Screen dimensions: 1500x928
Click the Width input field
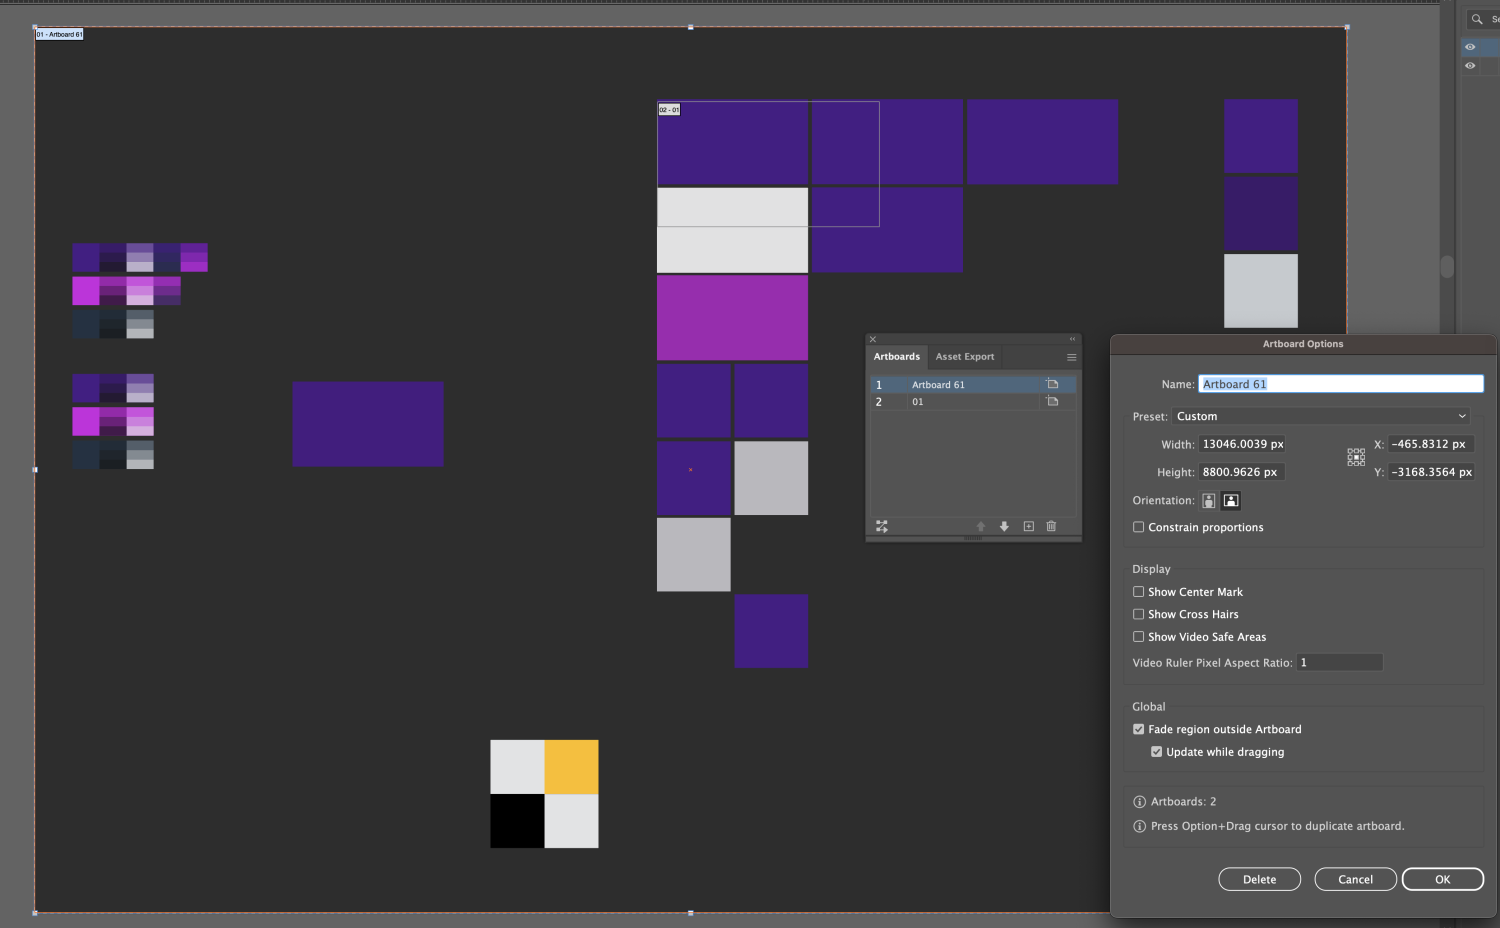pyautogui.click(x=1242, y=444)
